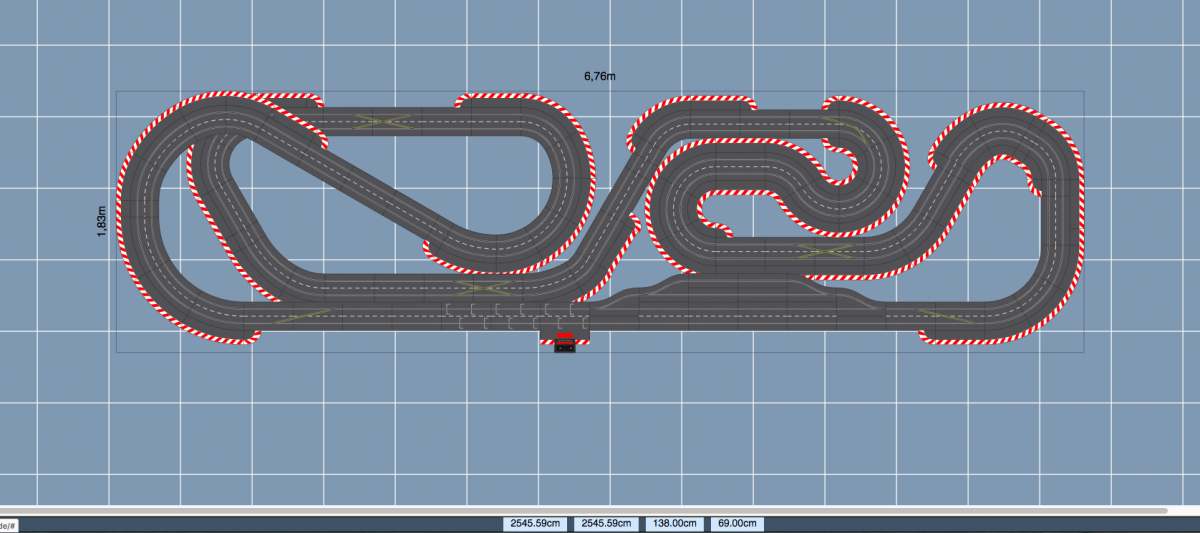Select the 138.00cm status field
The image size is (1200, 533).
click(673, 523)
